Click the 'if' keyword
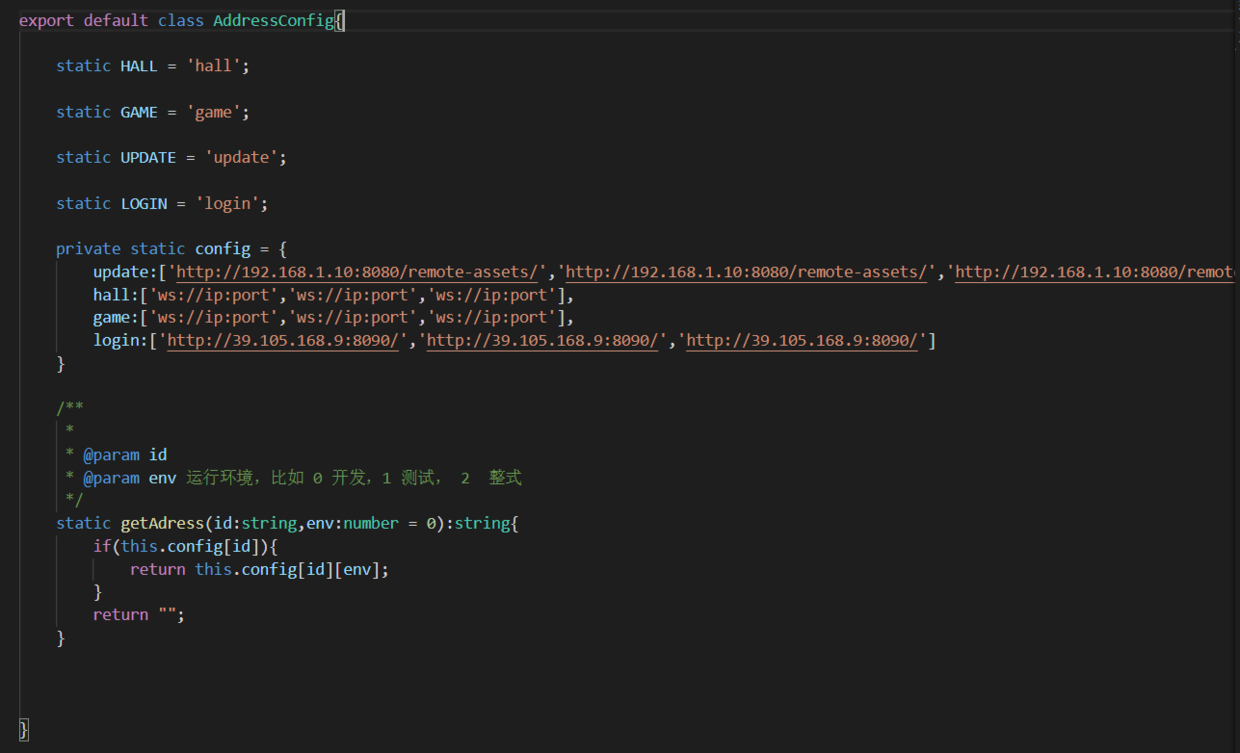Image resolution: width=1240 pixels, height=753 pixels. point(102,546)
